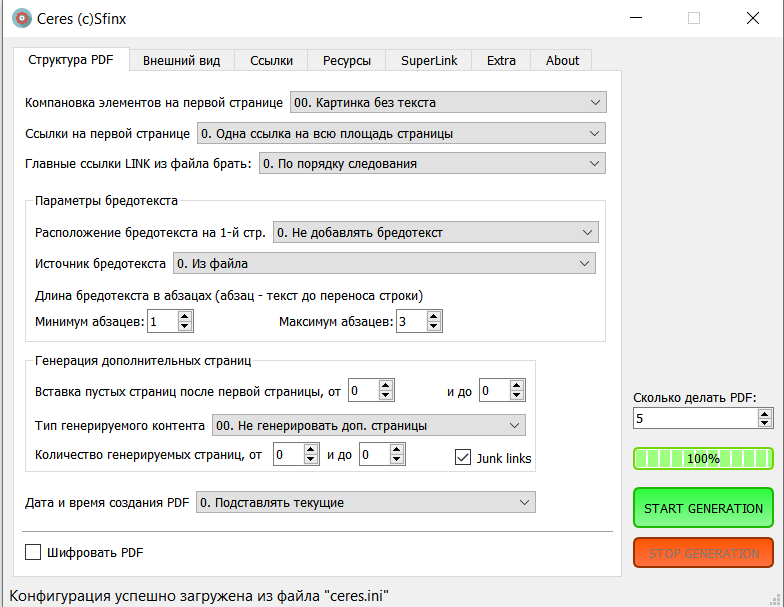The height and width of the screenshot is (607, 784).
Task: Increase empty pages 'от' value with up arrow
Action: [386, 385]
